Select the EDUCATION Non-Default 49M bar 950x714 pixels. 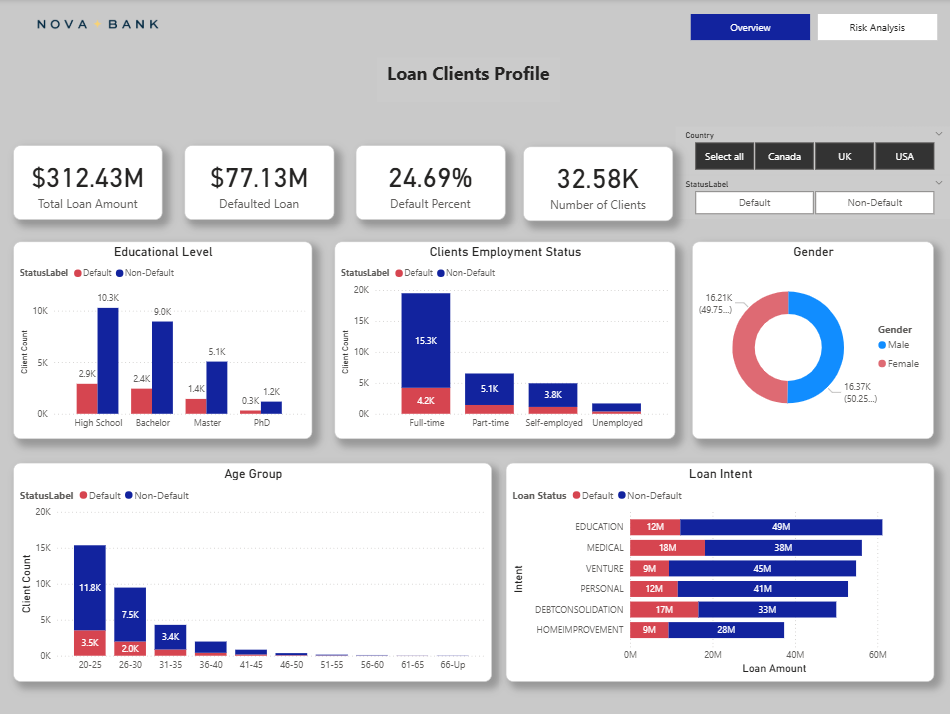coord(781,527)
